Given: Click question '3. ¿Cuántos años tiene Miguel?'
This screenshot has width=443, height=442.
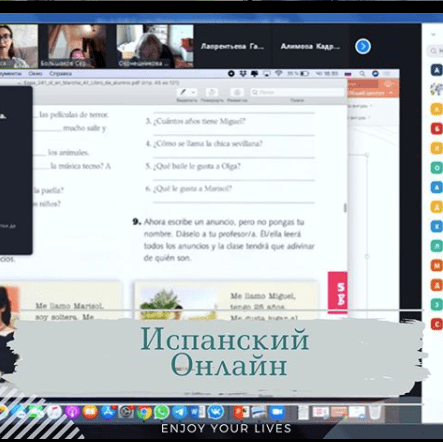Looking at the screenshot, I should (196, 121).
